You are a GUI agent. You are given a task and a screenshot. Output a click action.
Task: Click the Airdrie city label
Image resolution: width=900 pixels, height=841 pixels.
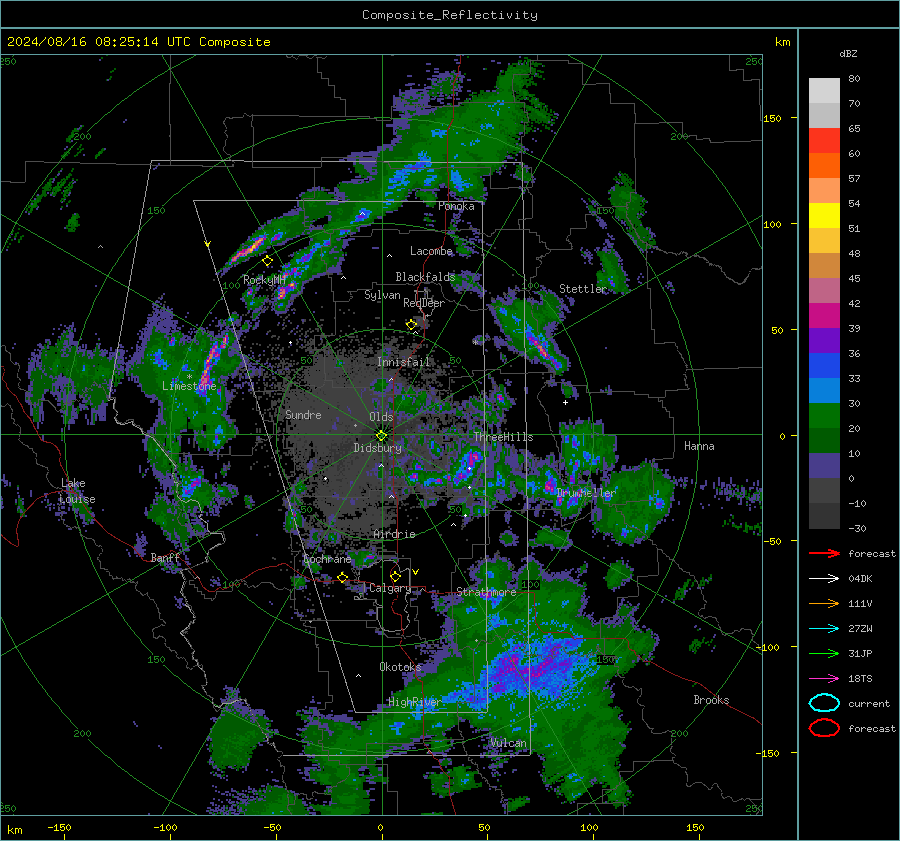[394, 534]
